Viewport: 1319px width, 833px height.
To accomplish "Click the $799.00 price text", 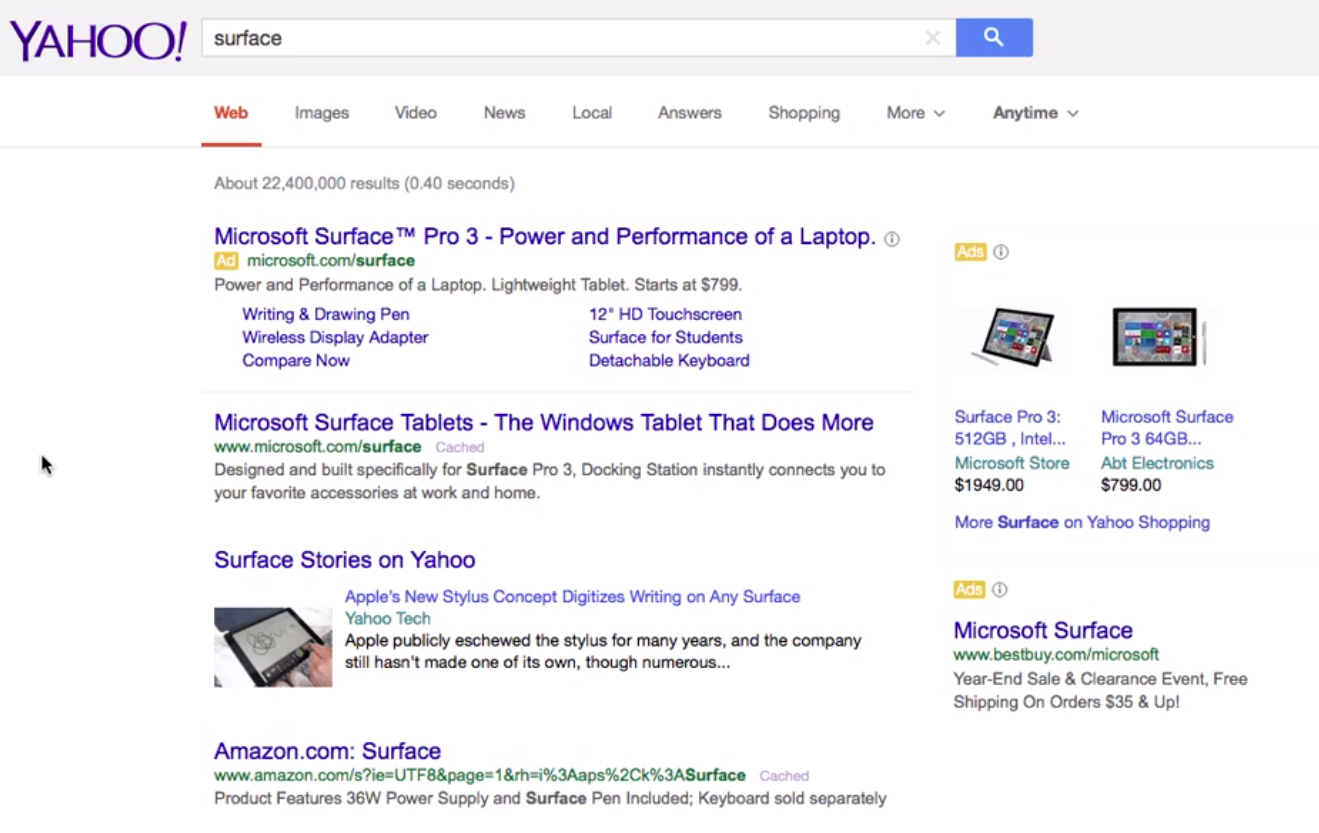I will click(1131, 486).
